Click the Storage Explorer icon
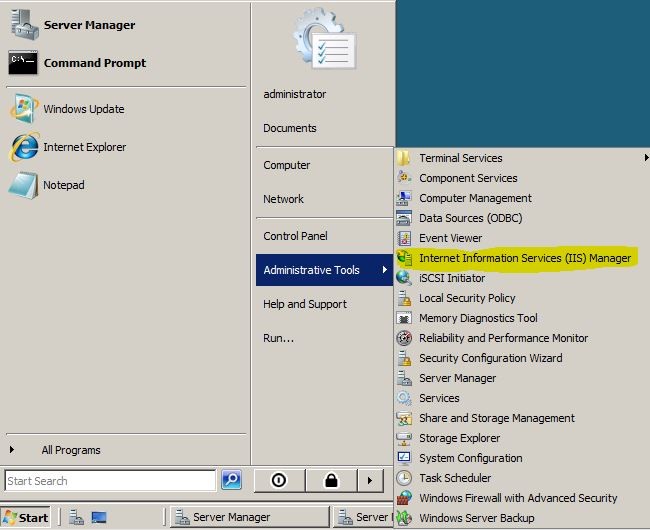650x530 pixels. click(x=404, y=438)
